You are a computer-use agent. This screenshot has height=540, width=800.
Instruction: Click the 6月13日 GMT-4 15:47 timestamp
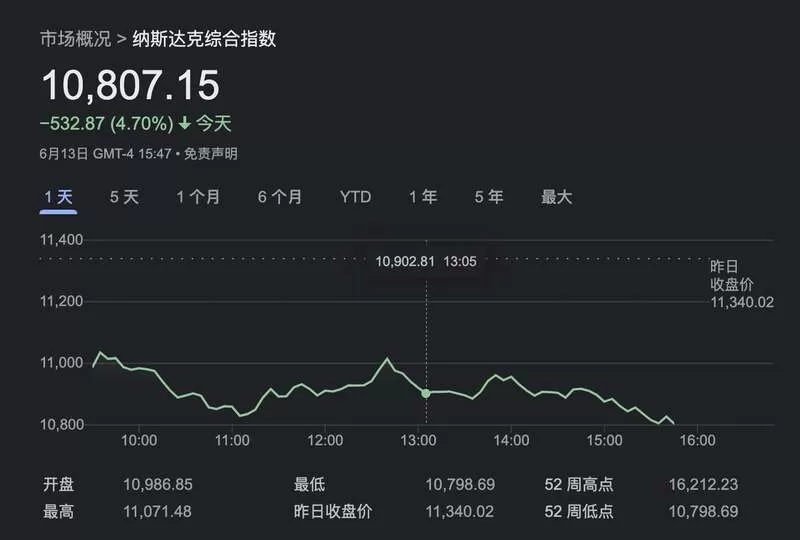coord(106,154)
